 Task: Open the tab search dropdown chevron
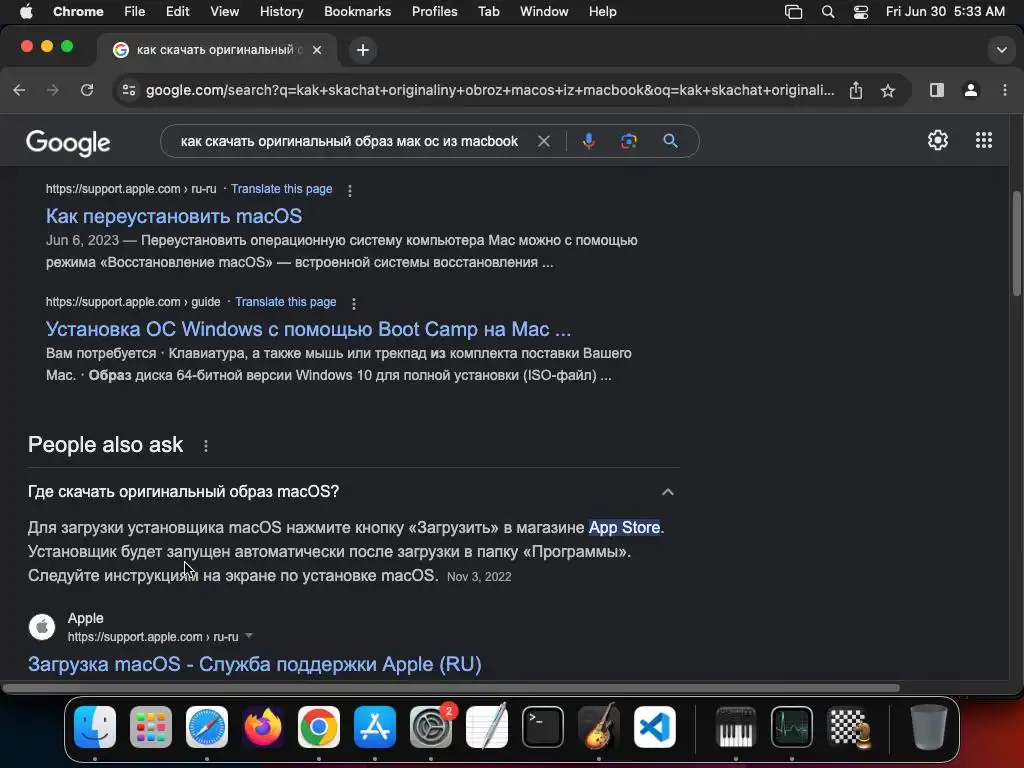[1001, 50]
